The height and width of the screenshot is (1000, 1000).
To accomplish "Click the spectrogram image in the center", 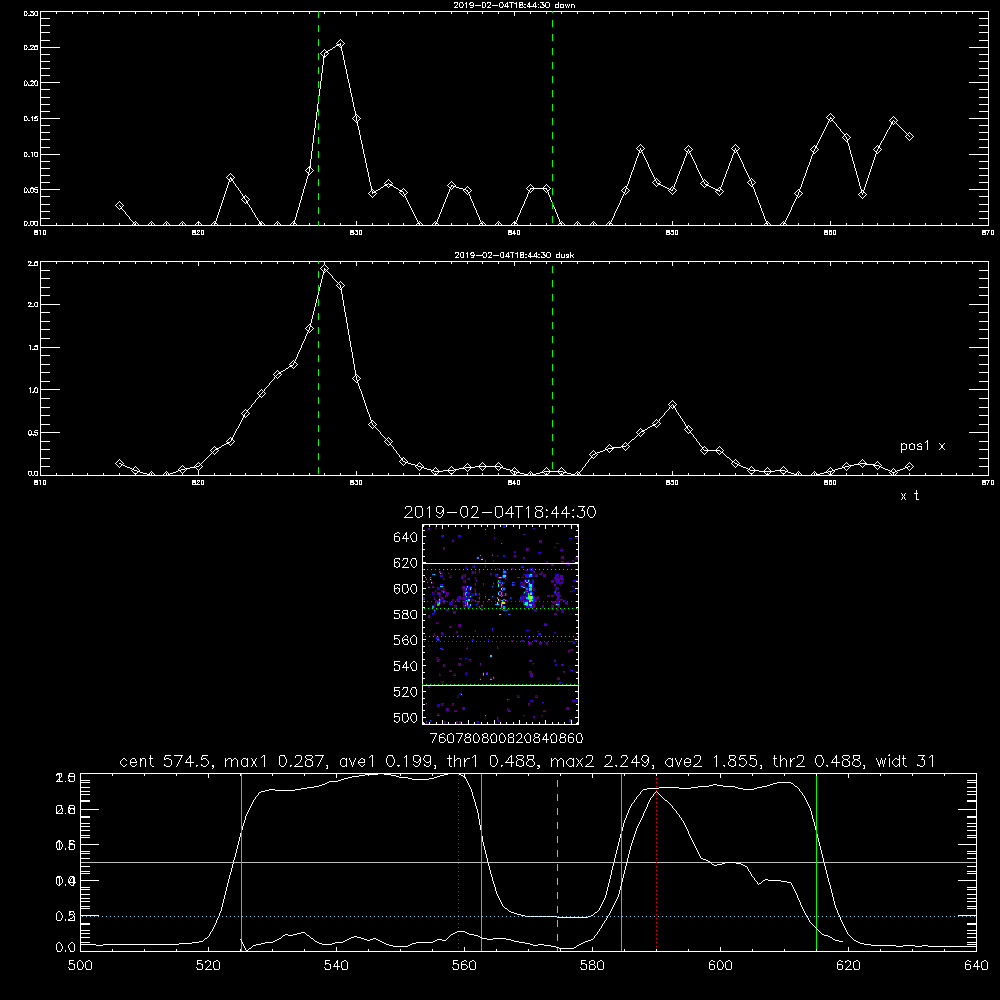I will 501,624.
